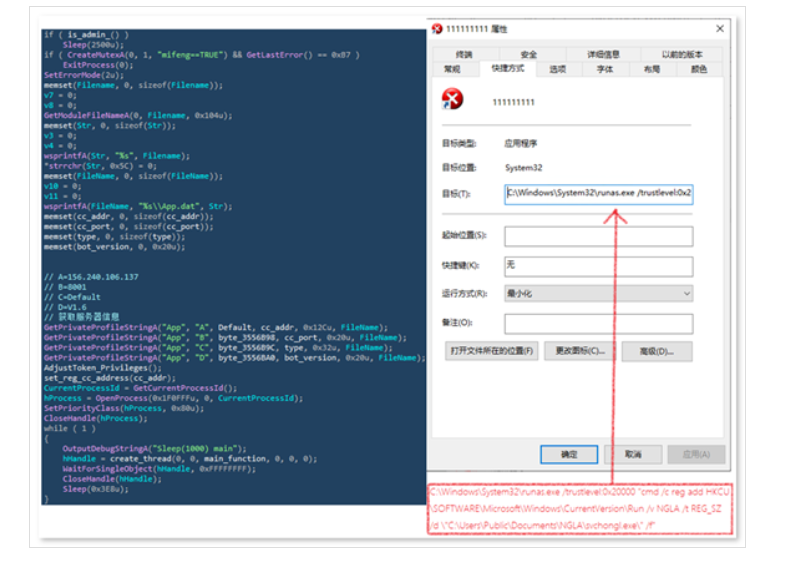The image size is (786, 564).
Task: Click the 快捷键(K) field showing 无
Action: pyautogui.click(x=599, y=266)
